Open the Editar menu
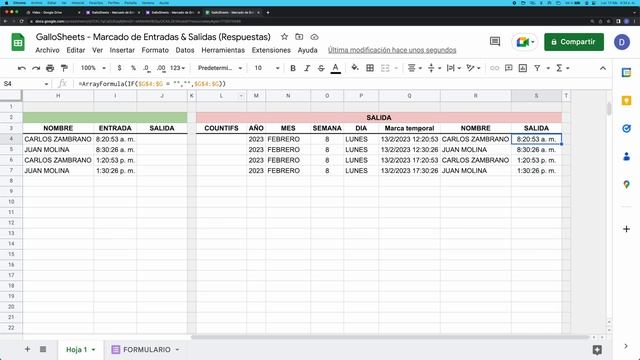640x360 pixels. pyautogui.click(x=76, y=50)
